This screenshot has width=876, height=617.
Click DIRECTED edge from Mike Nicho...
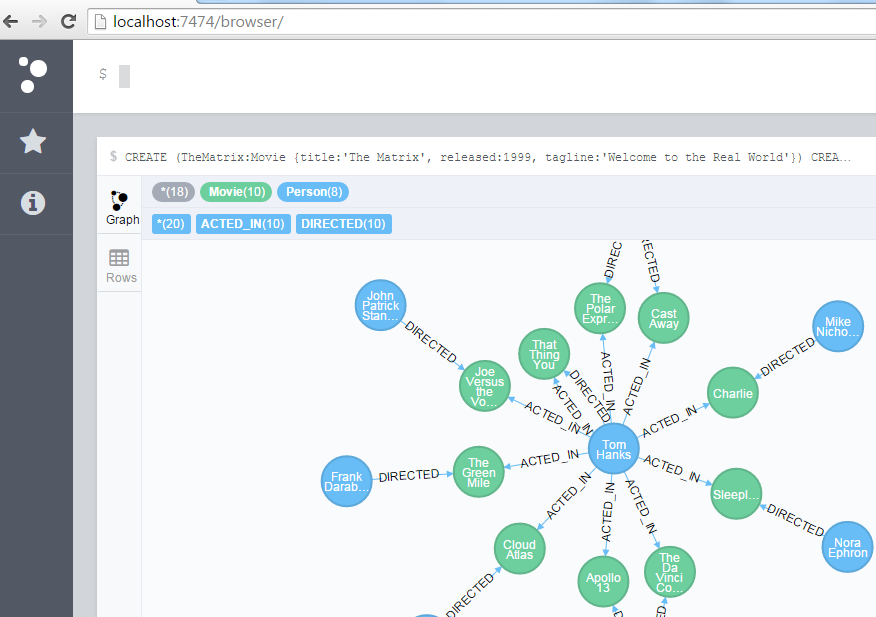tap(787, 358)
